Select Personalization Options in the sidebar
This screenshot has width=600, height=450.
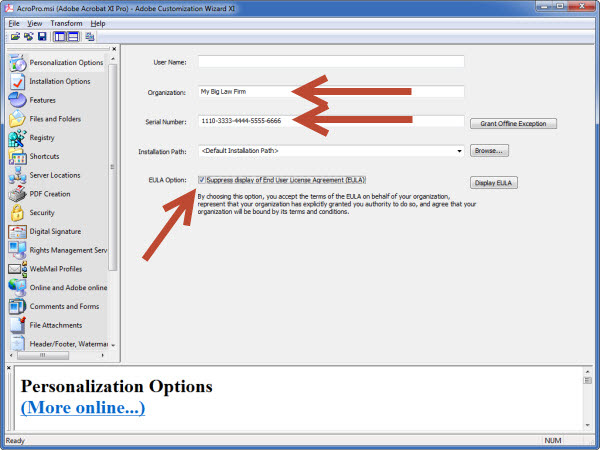(57, 62)
